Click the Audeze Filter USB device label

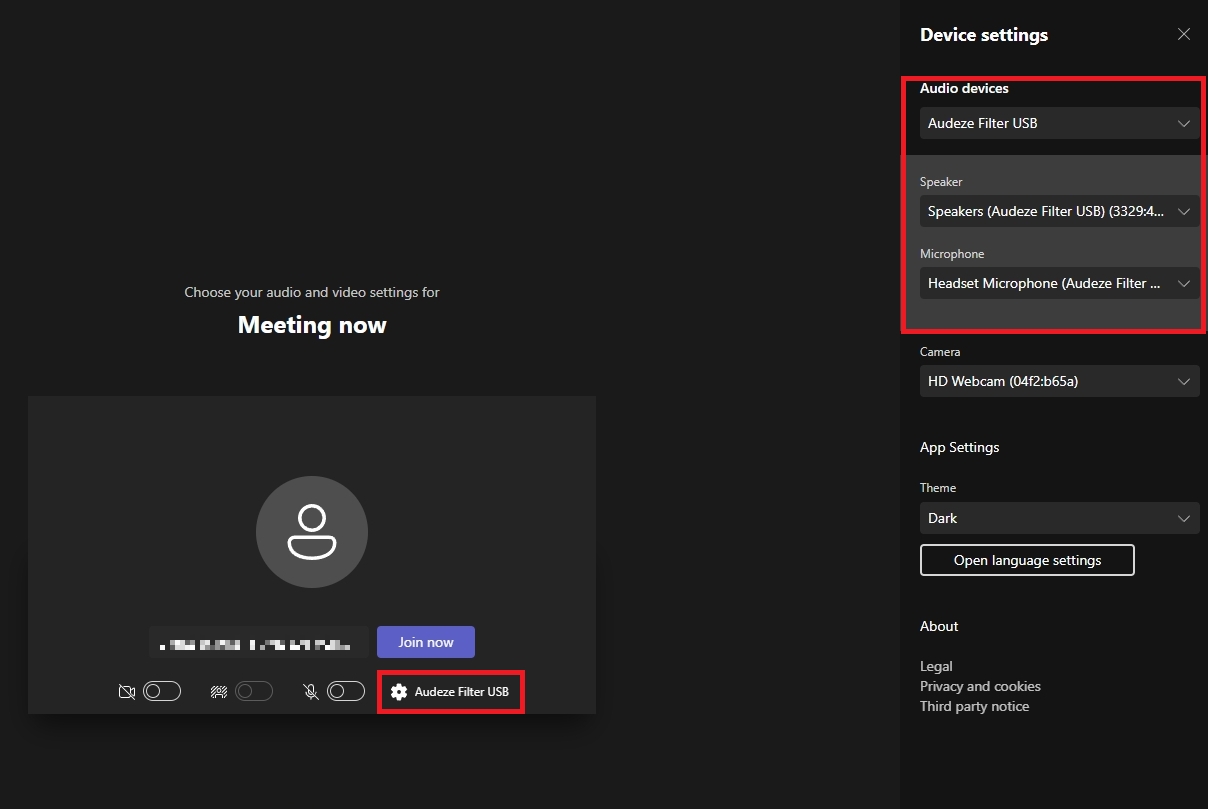462,692
